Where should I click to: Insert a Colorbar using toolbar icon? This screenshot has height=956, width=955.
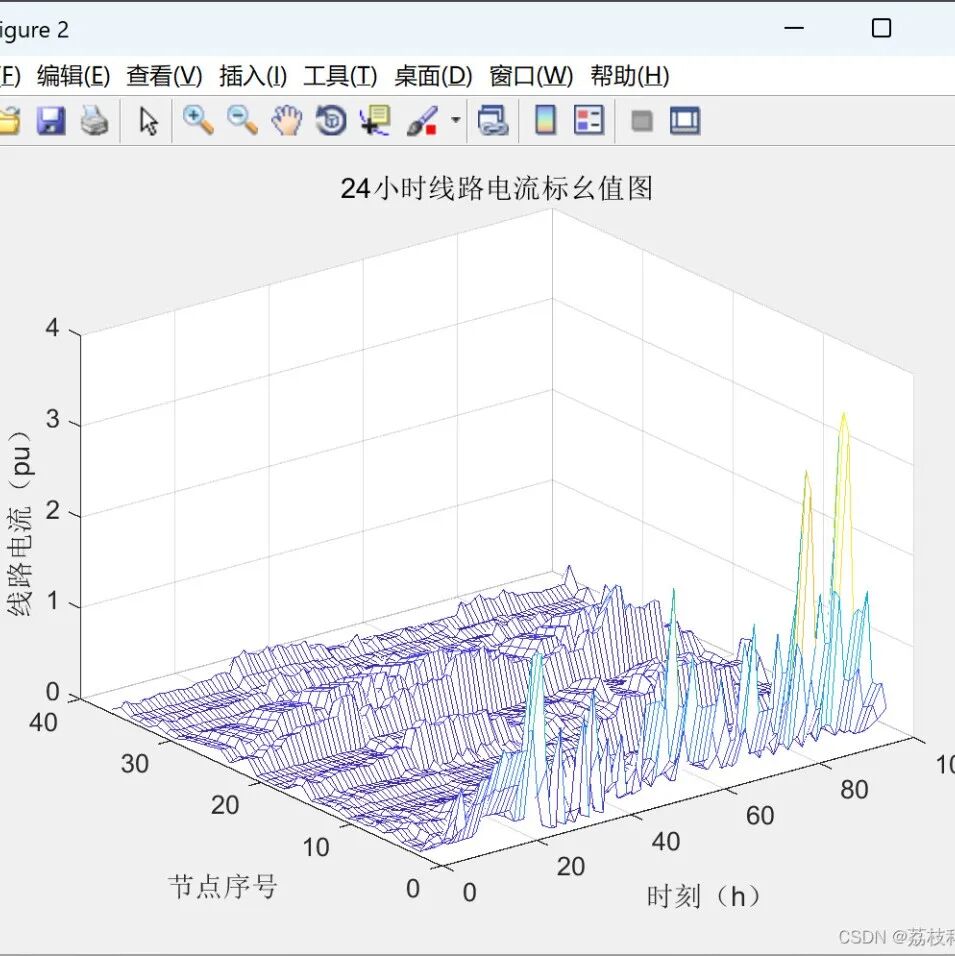(545, 120)
